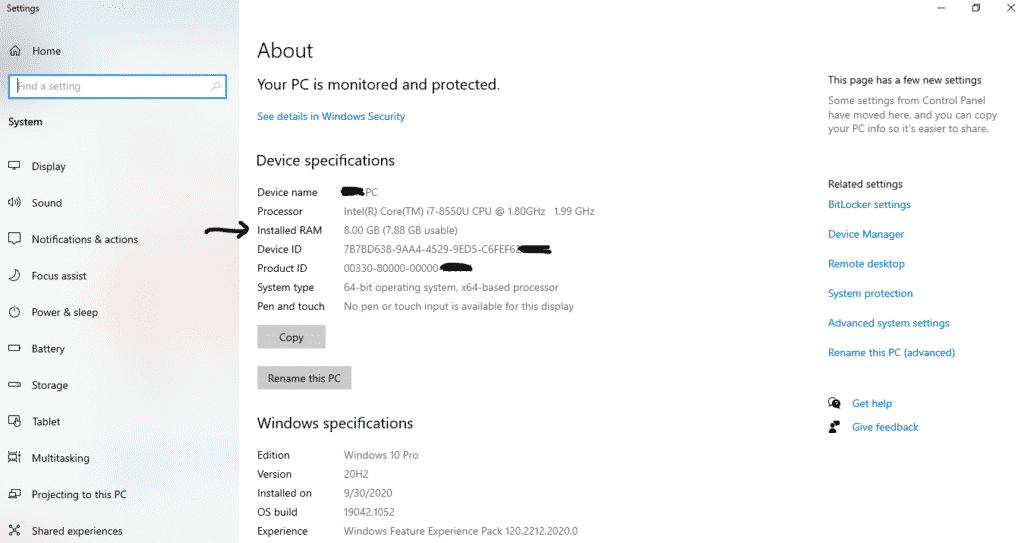Click the About page title
1024x543 pixels.
(x=285, y=50)
